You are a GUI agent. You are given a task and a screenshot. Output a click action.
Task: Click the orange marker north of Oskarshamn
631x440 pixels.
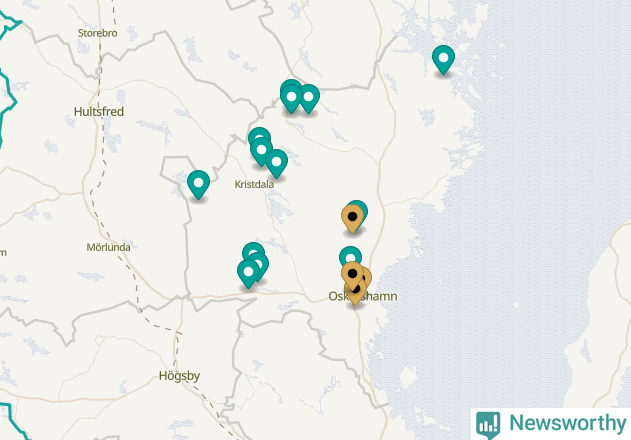[352, 218]
